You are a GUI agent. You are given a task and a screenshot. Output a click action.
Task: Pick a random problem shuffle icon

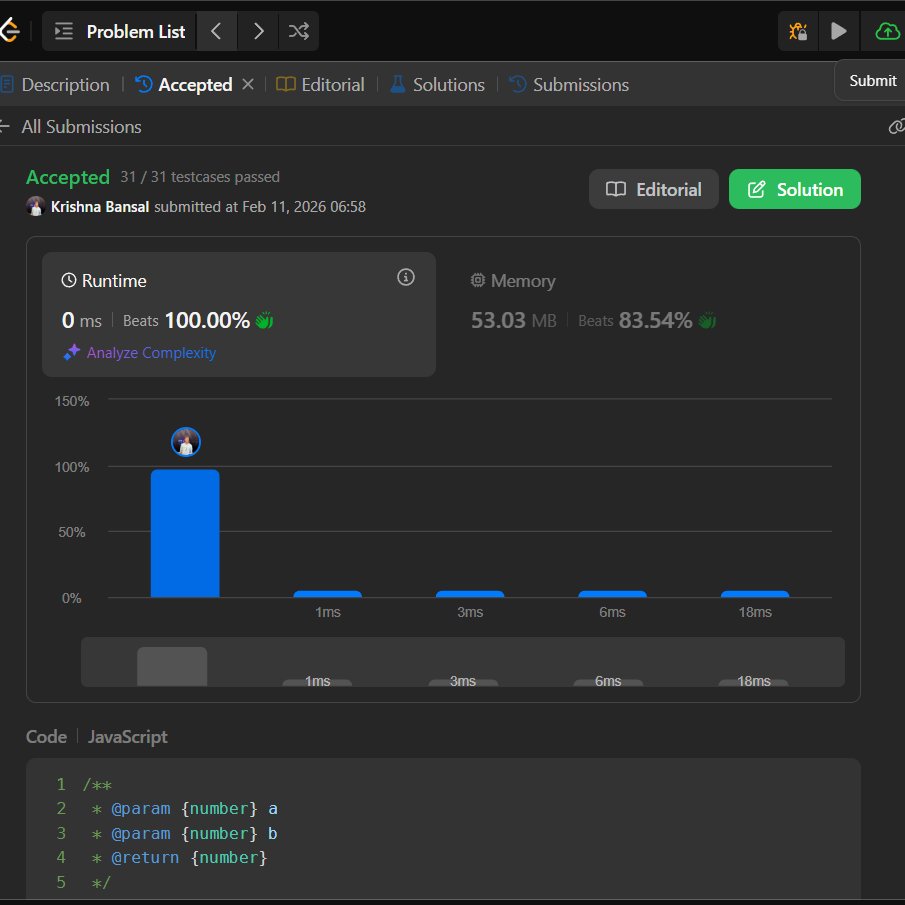coord(298,31)
